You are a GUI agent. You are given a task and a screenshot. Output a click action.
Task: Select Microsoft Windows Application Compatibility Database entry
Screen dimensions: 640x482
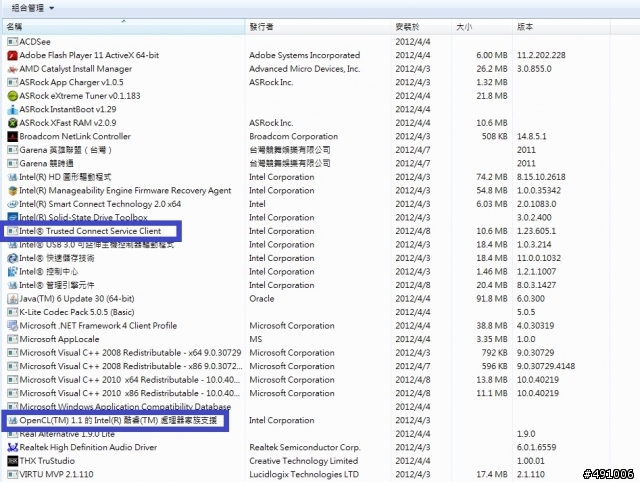click(x=125, y=406)
